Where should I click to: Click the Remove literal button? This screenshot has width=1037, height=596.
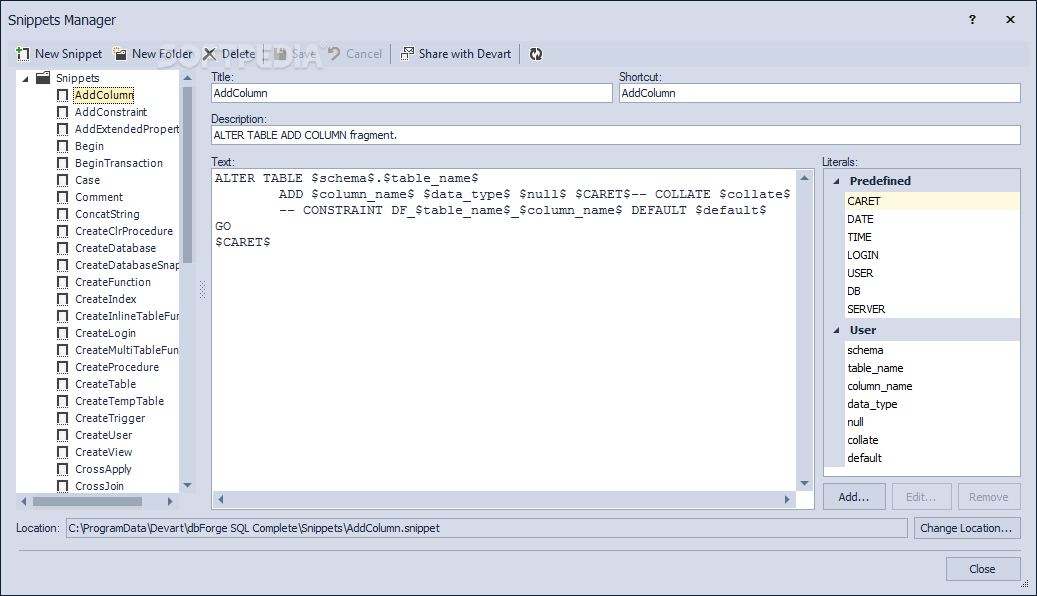pos(989,497)
